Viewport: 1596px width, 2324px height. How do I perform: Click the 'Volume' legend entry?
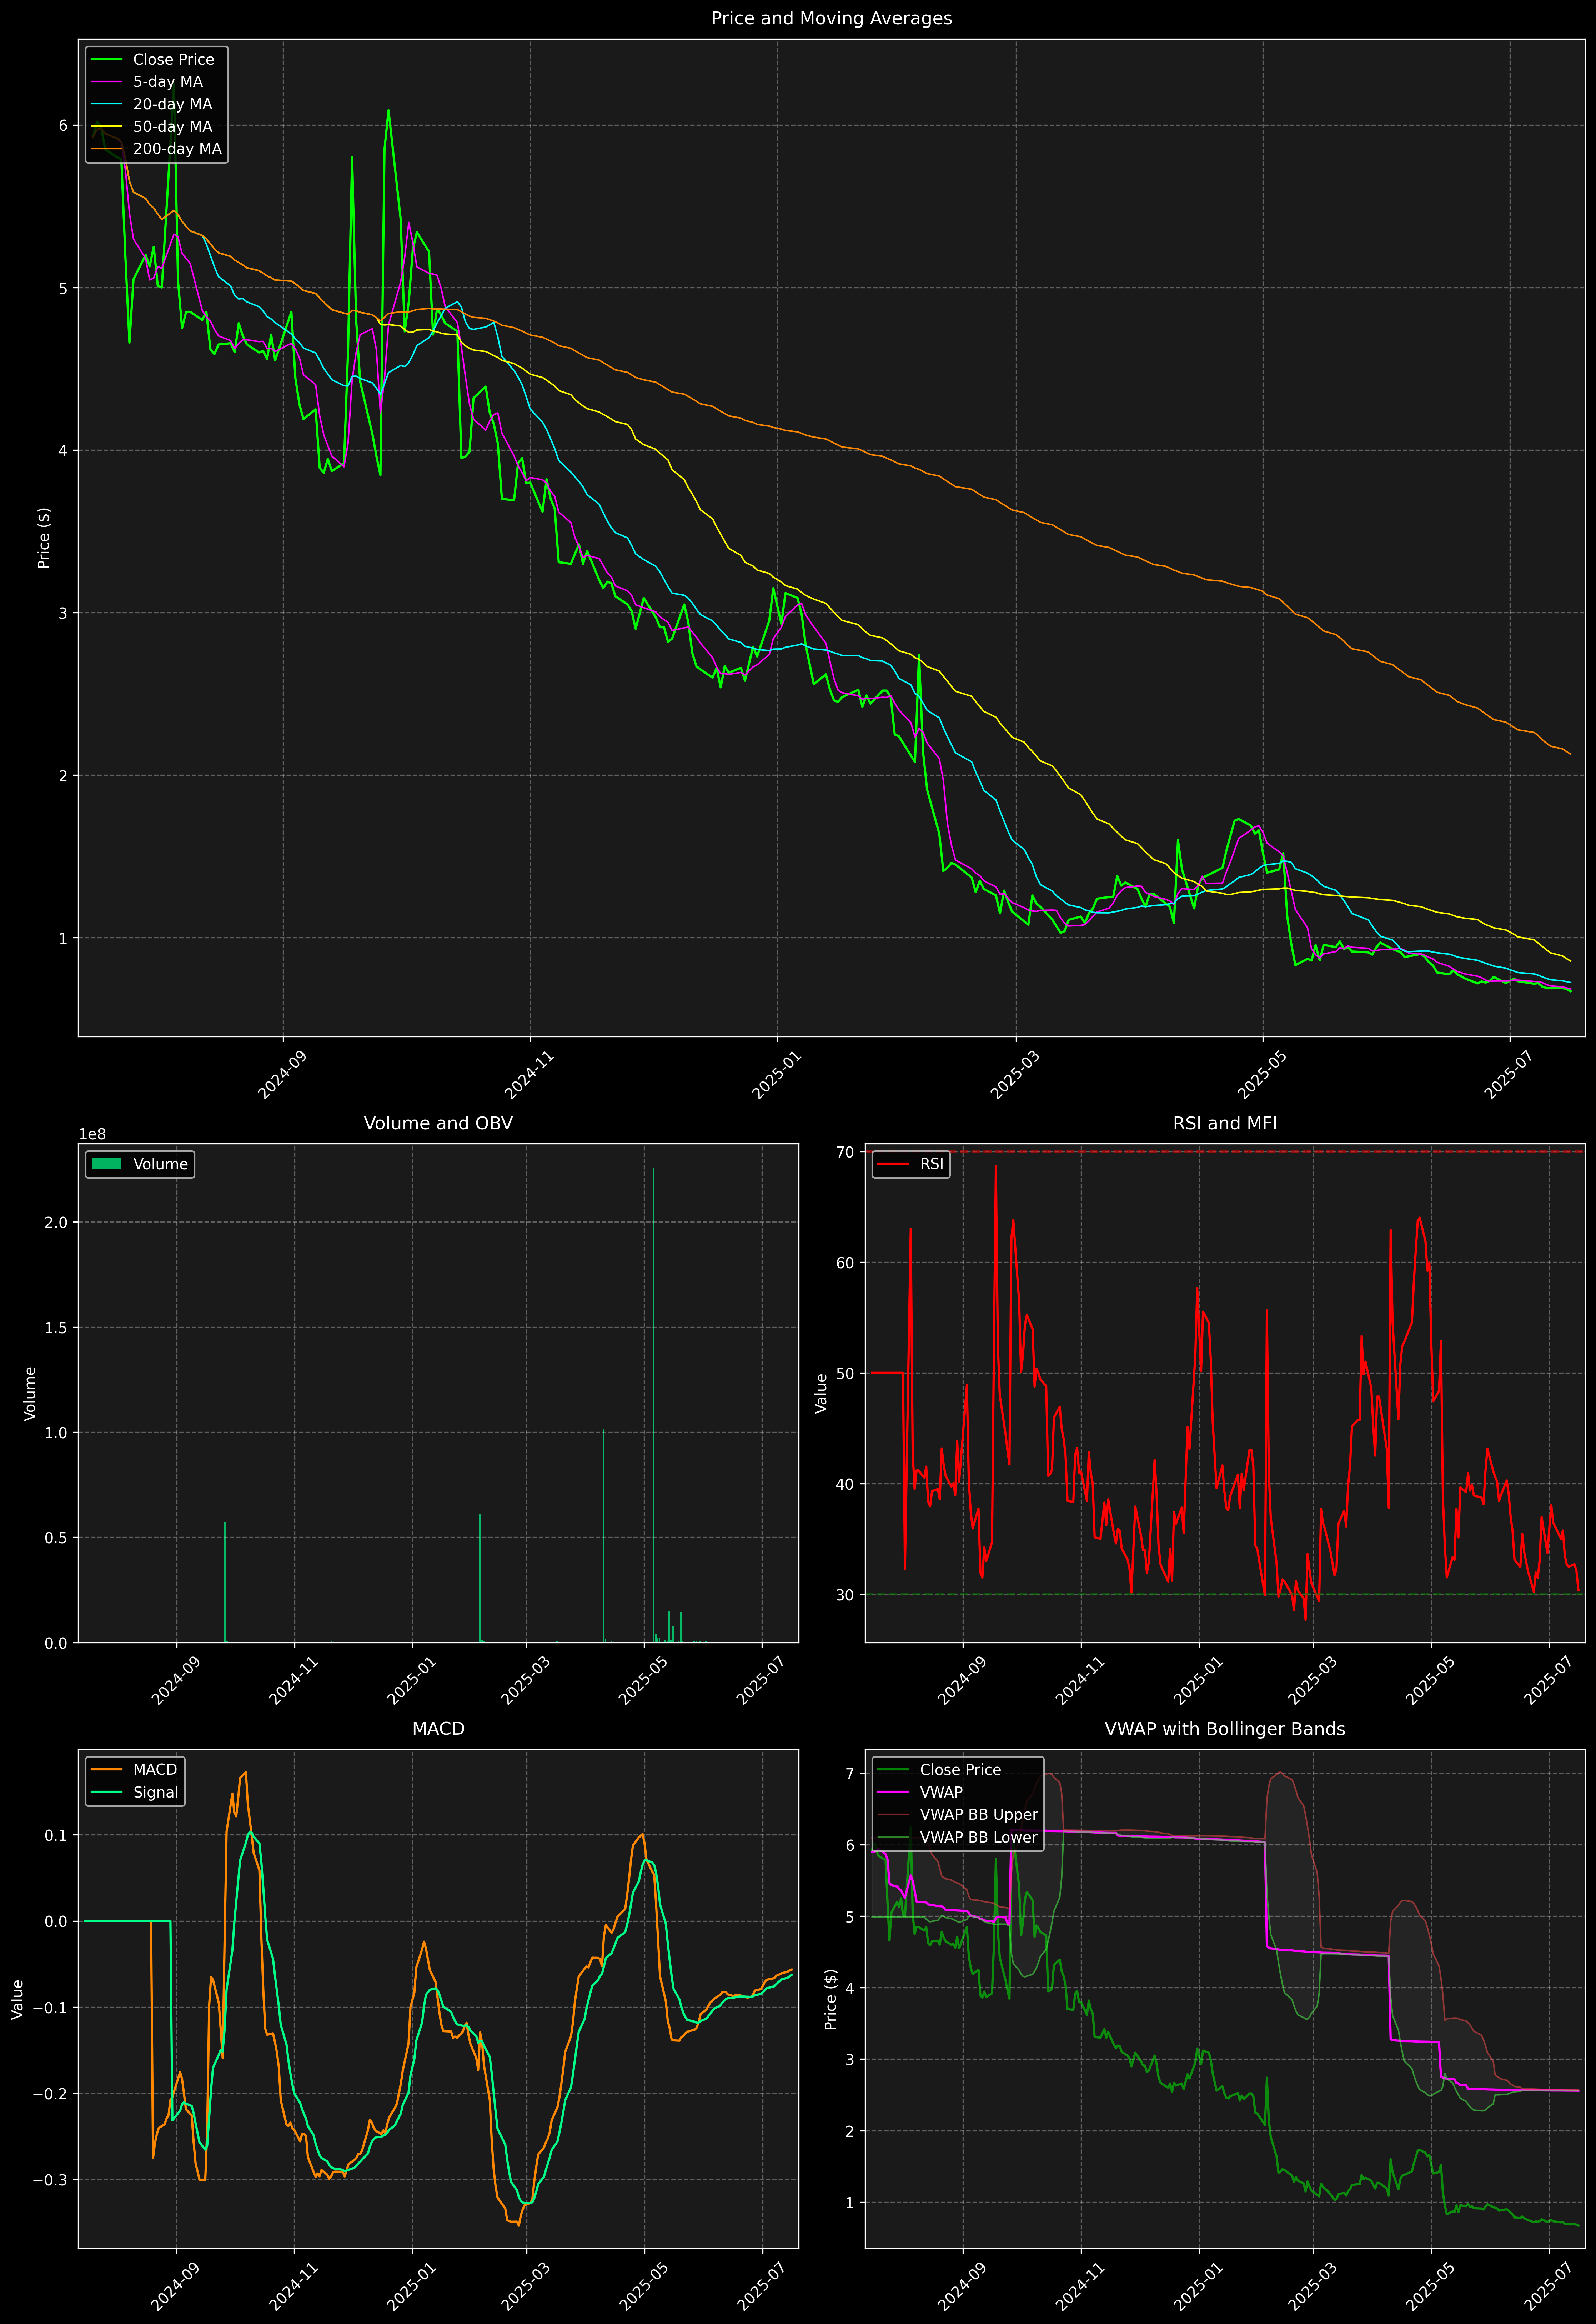(x=140, y=1164)
